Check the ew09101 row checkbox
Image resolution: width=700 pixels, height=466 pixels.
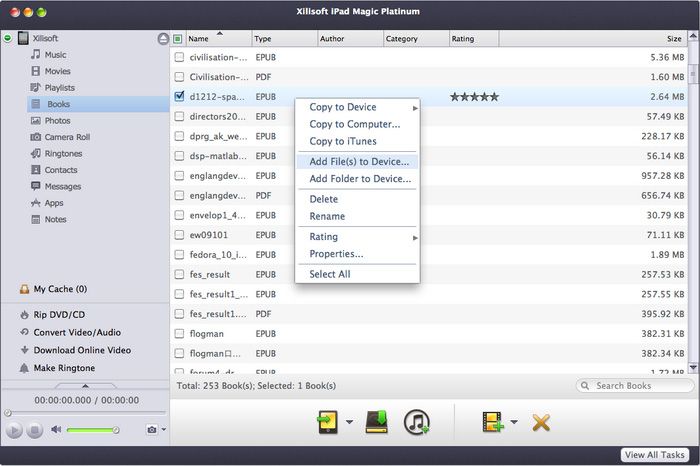tap(179, 235)
